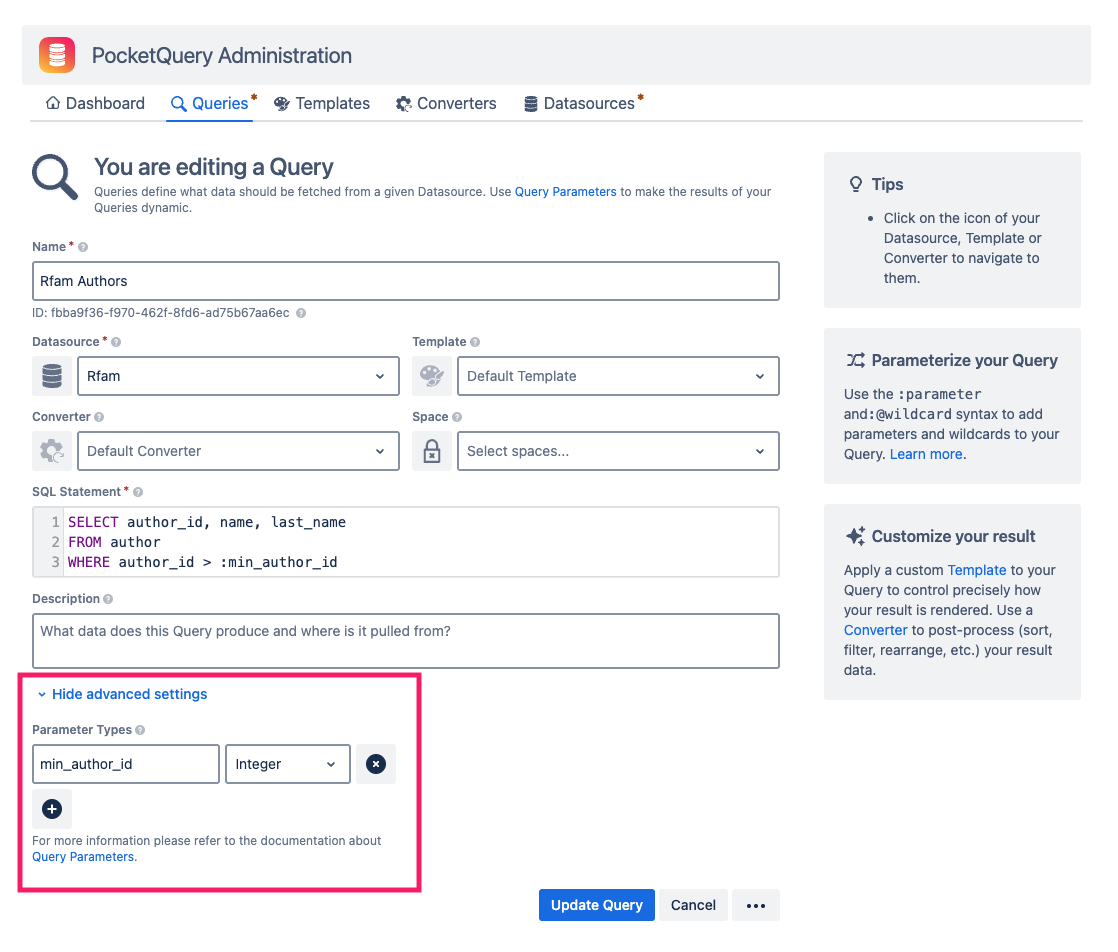Open the Datasources tab

coord(581,103)
